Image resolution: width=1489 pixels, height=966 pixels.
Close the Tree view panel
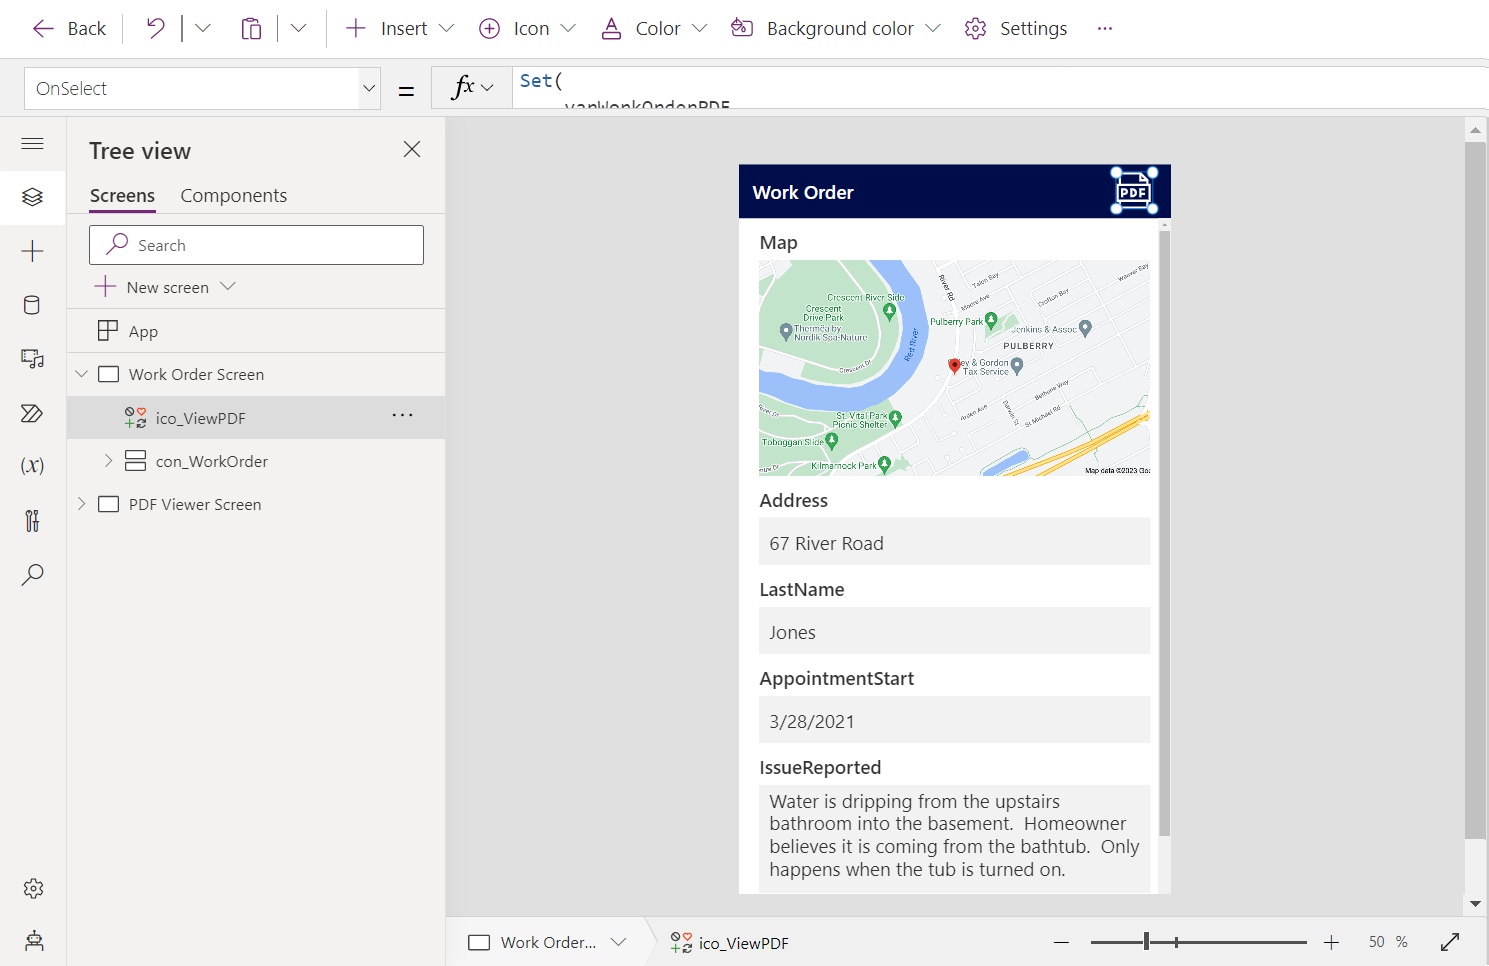pyautogui.click(x=411, y=149)
